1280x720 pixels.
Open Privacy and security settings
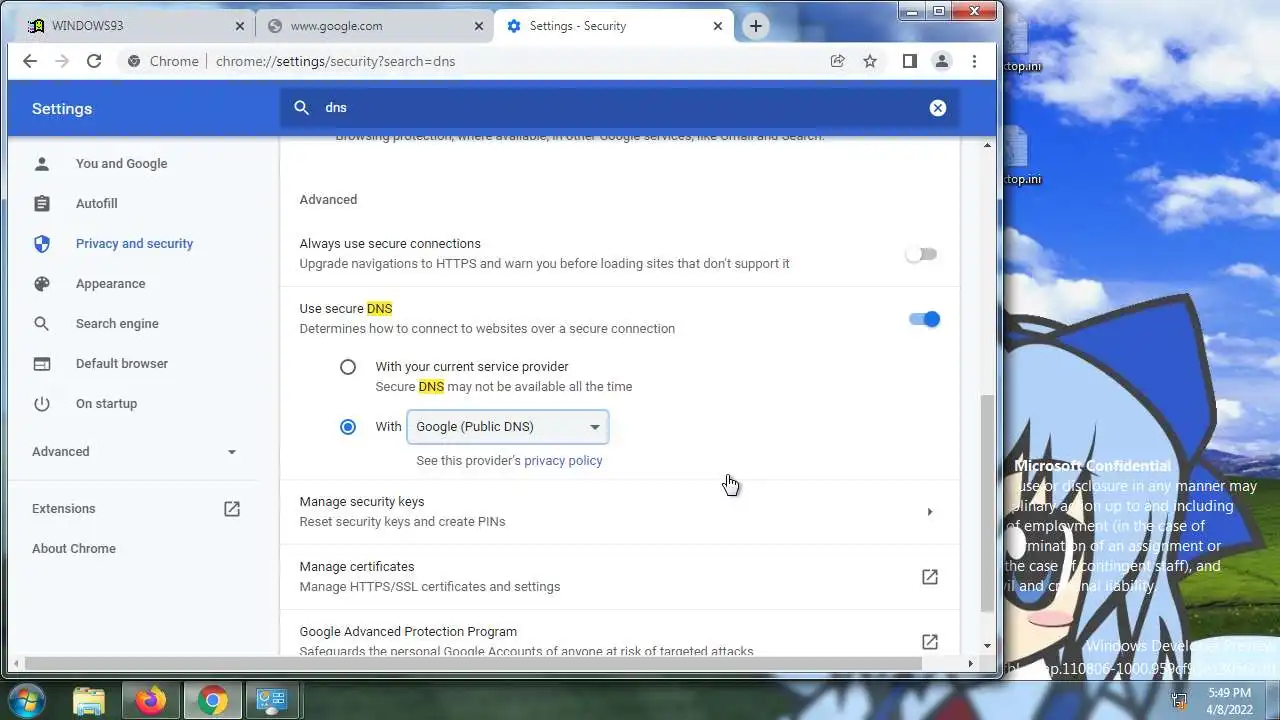click(x=134, y=244)
